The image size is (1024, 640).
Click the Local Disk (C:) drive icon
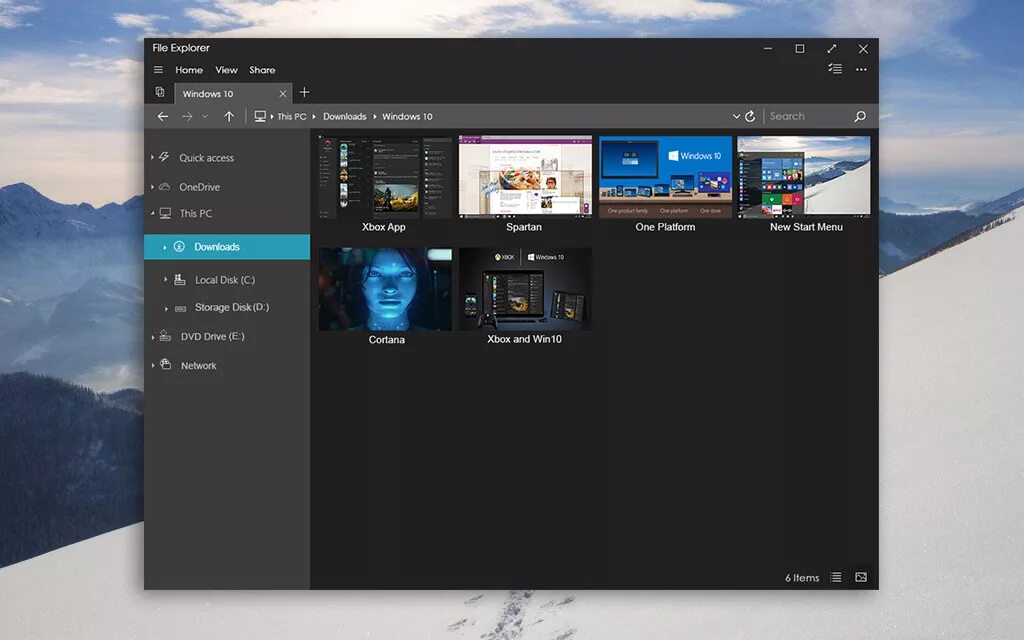point(180,280)
